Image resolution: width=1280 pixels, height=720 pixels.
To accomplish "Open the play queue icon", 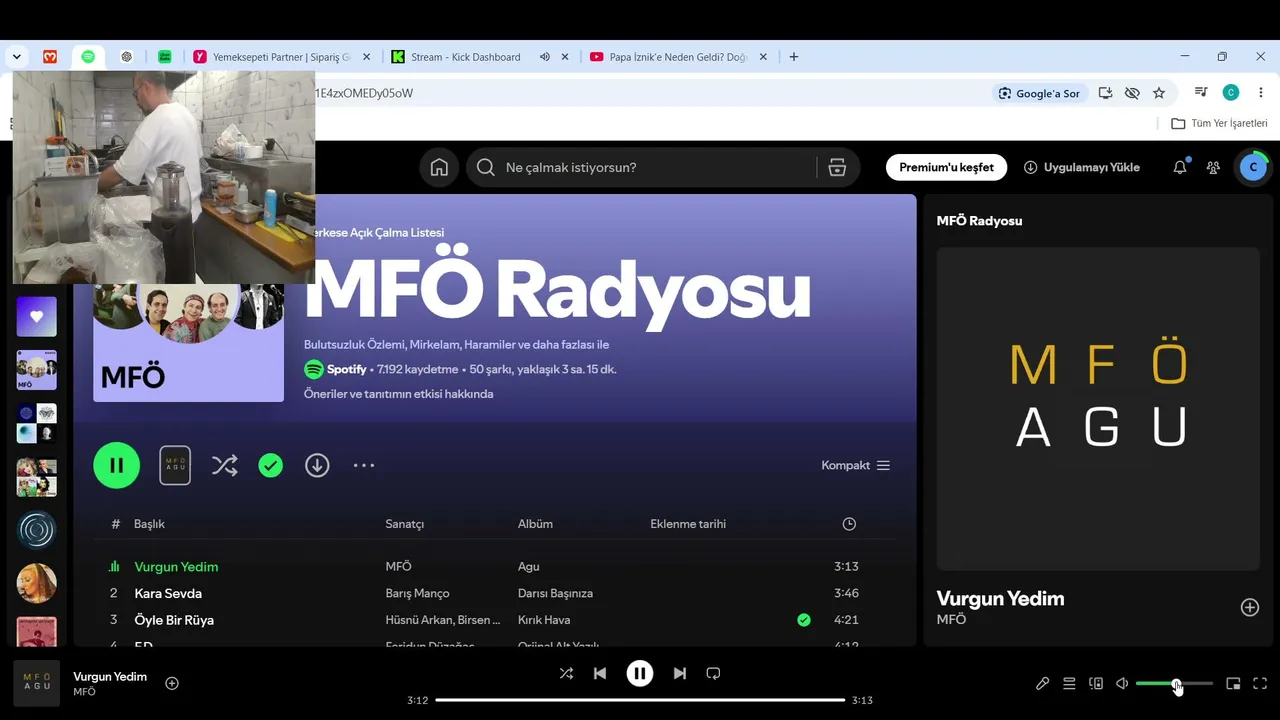I will 1069,683.
